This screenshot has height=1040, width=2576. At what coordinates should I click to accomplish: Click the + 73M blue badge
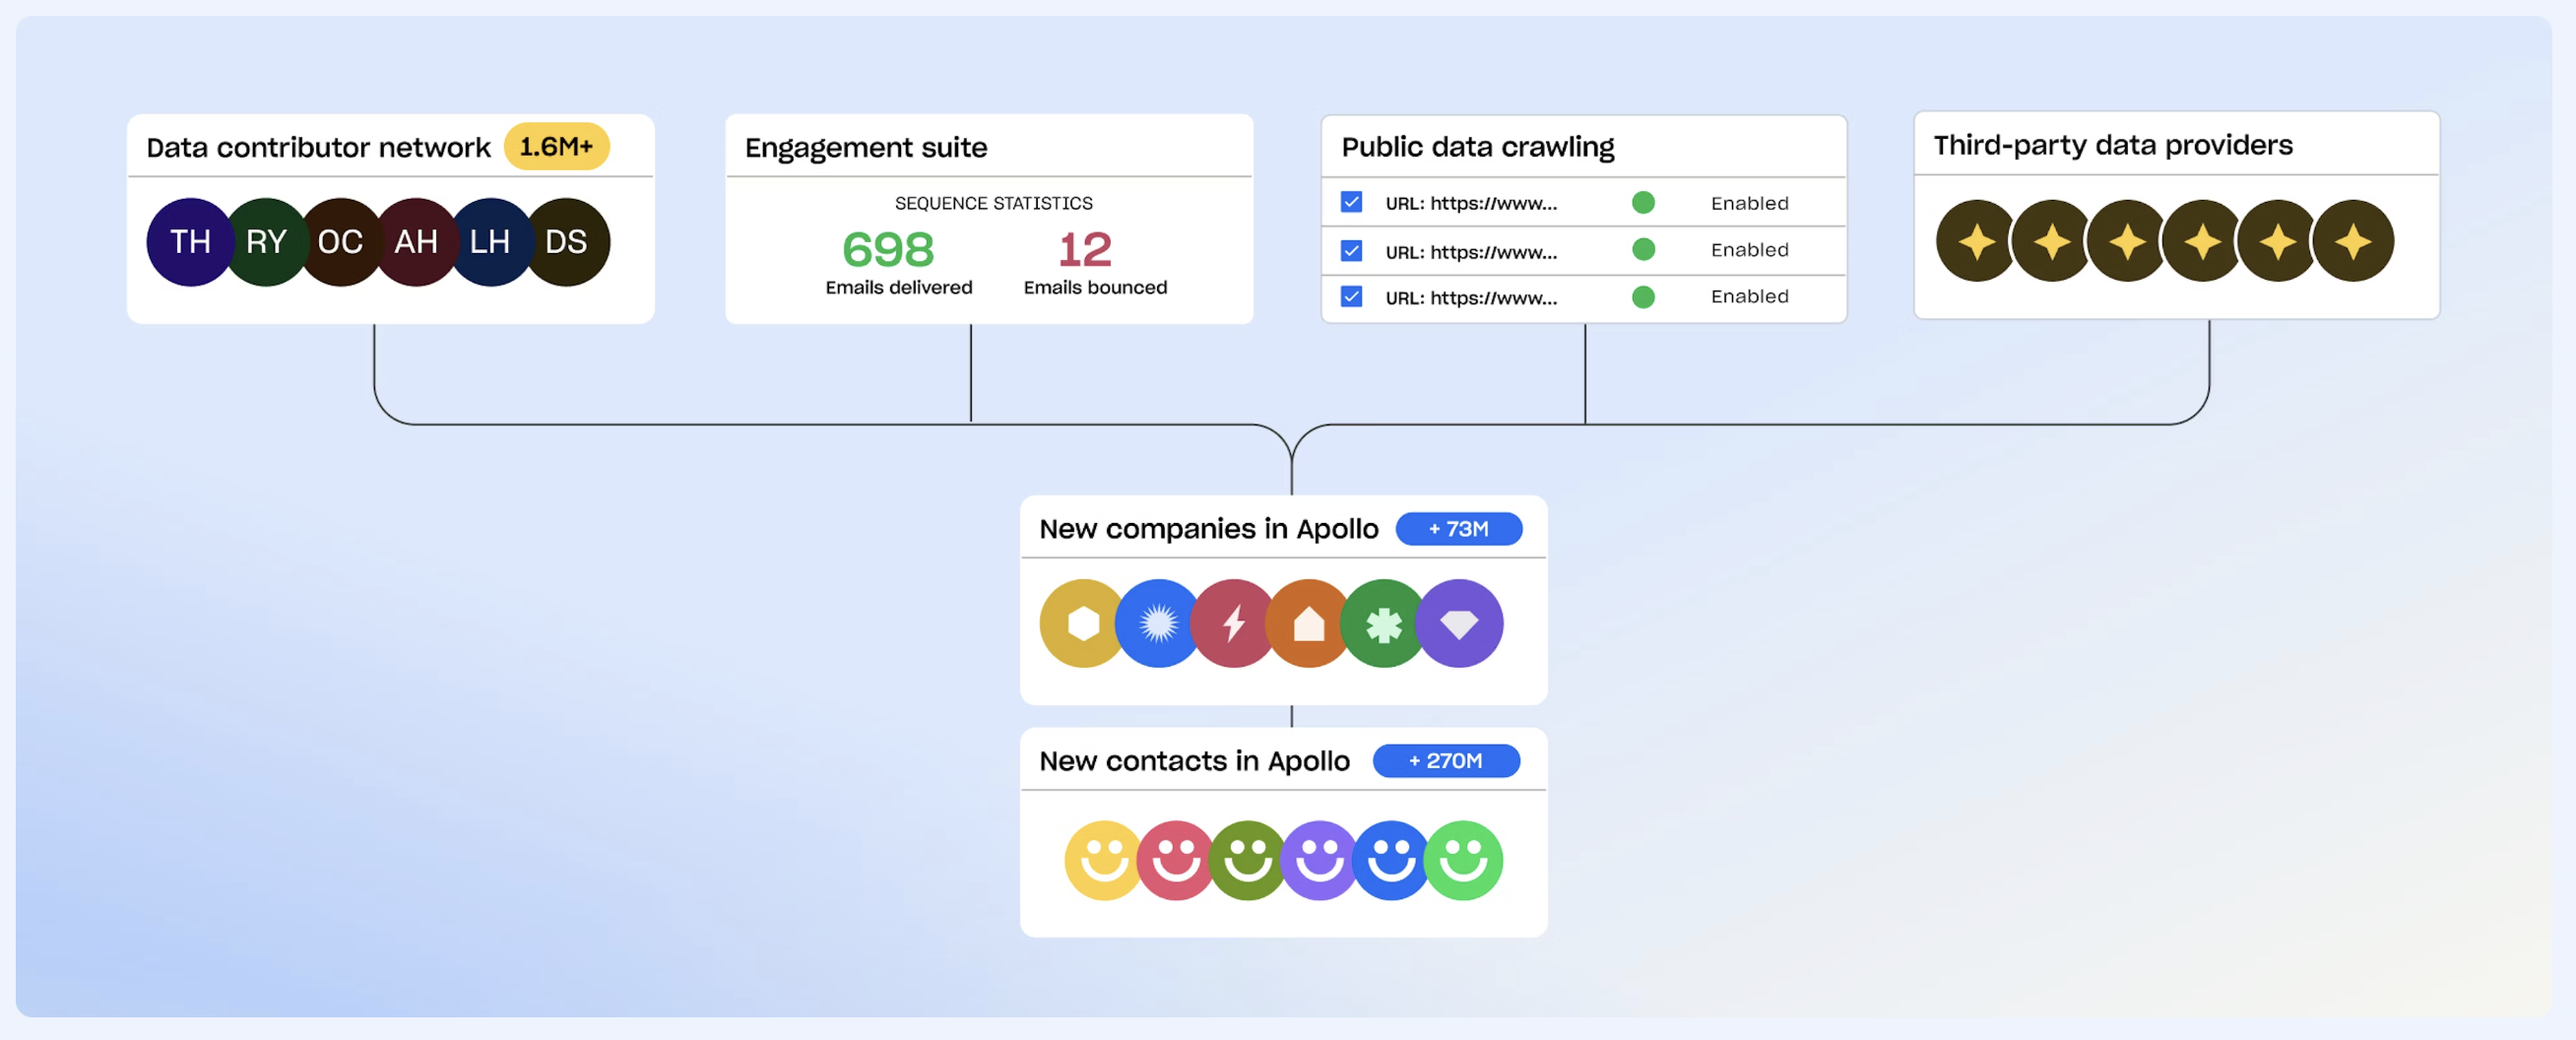pos(1459,529)
